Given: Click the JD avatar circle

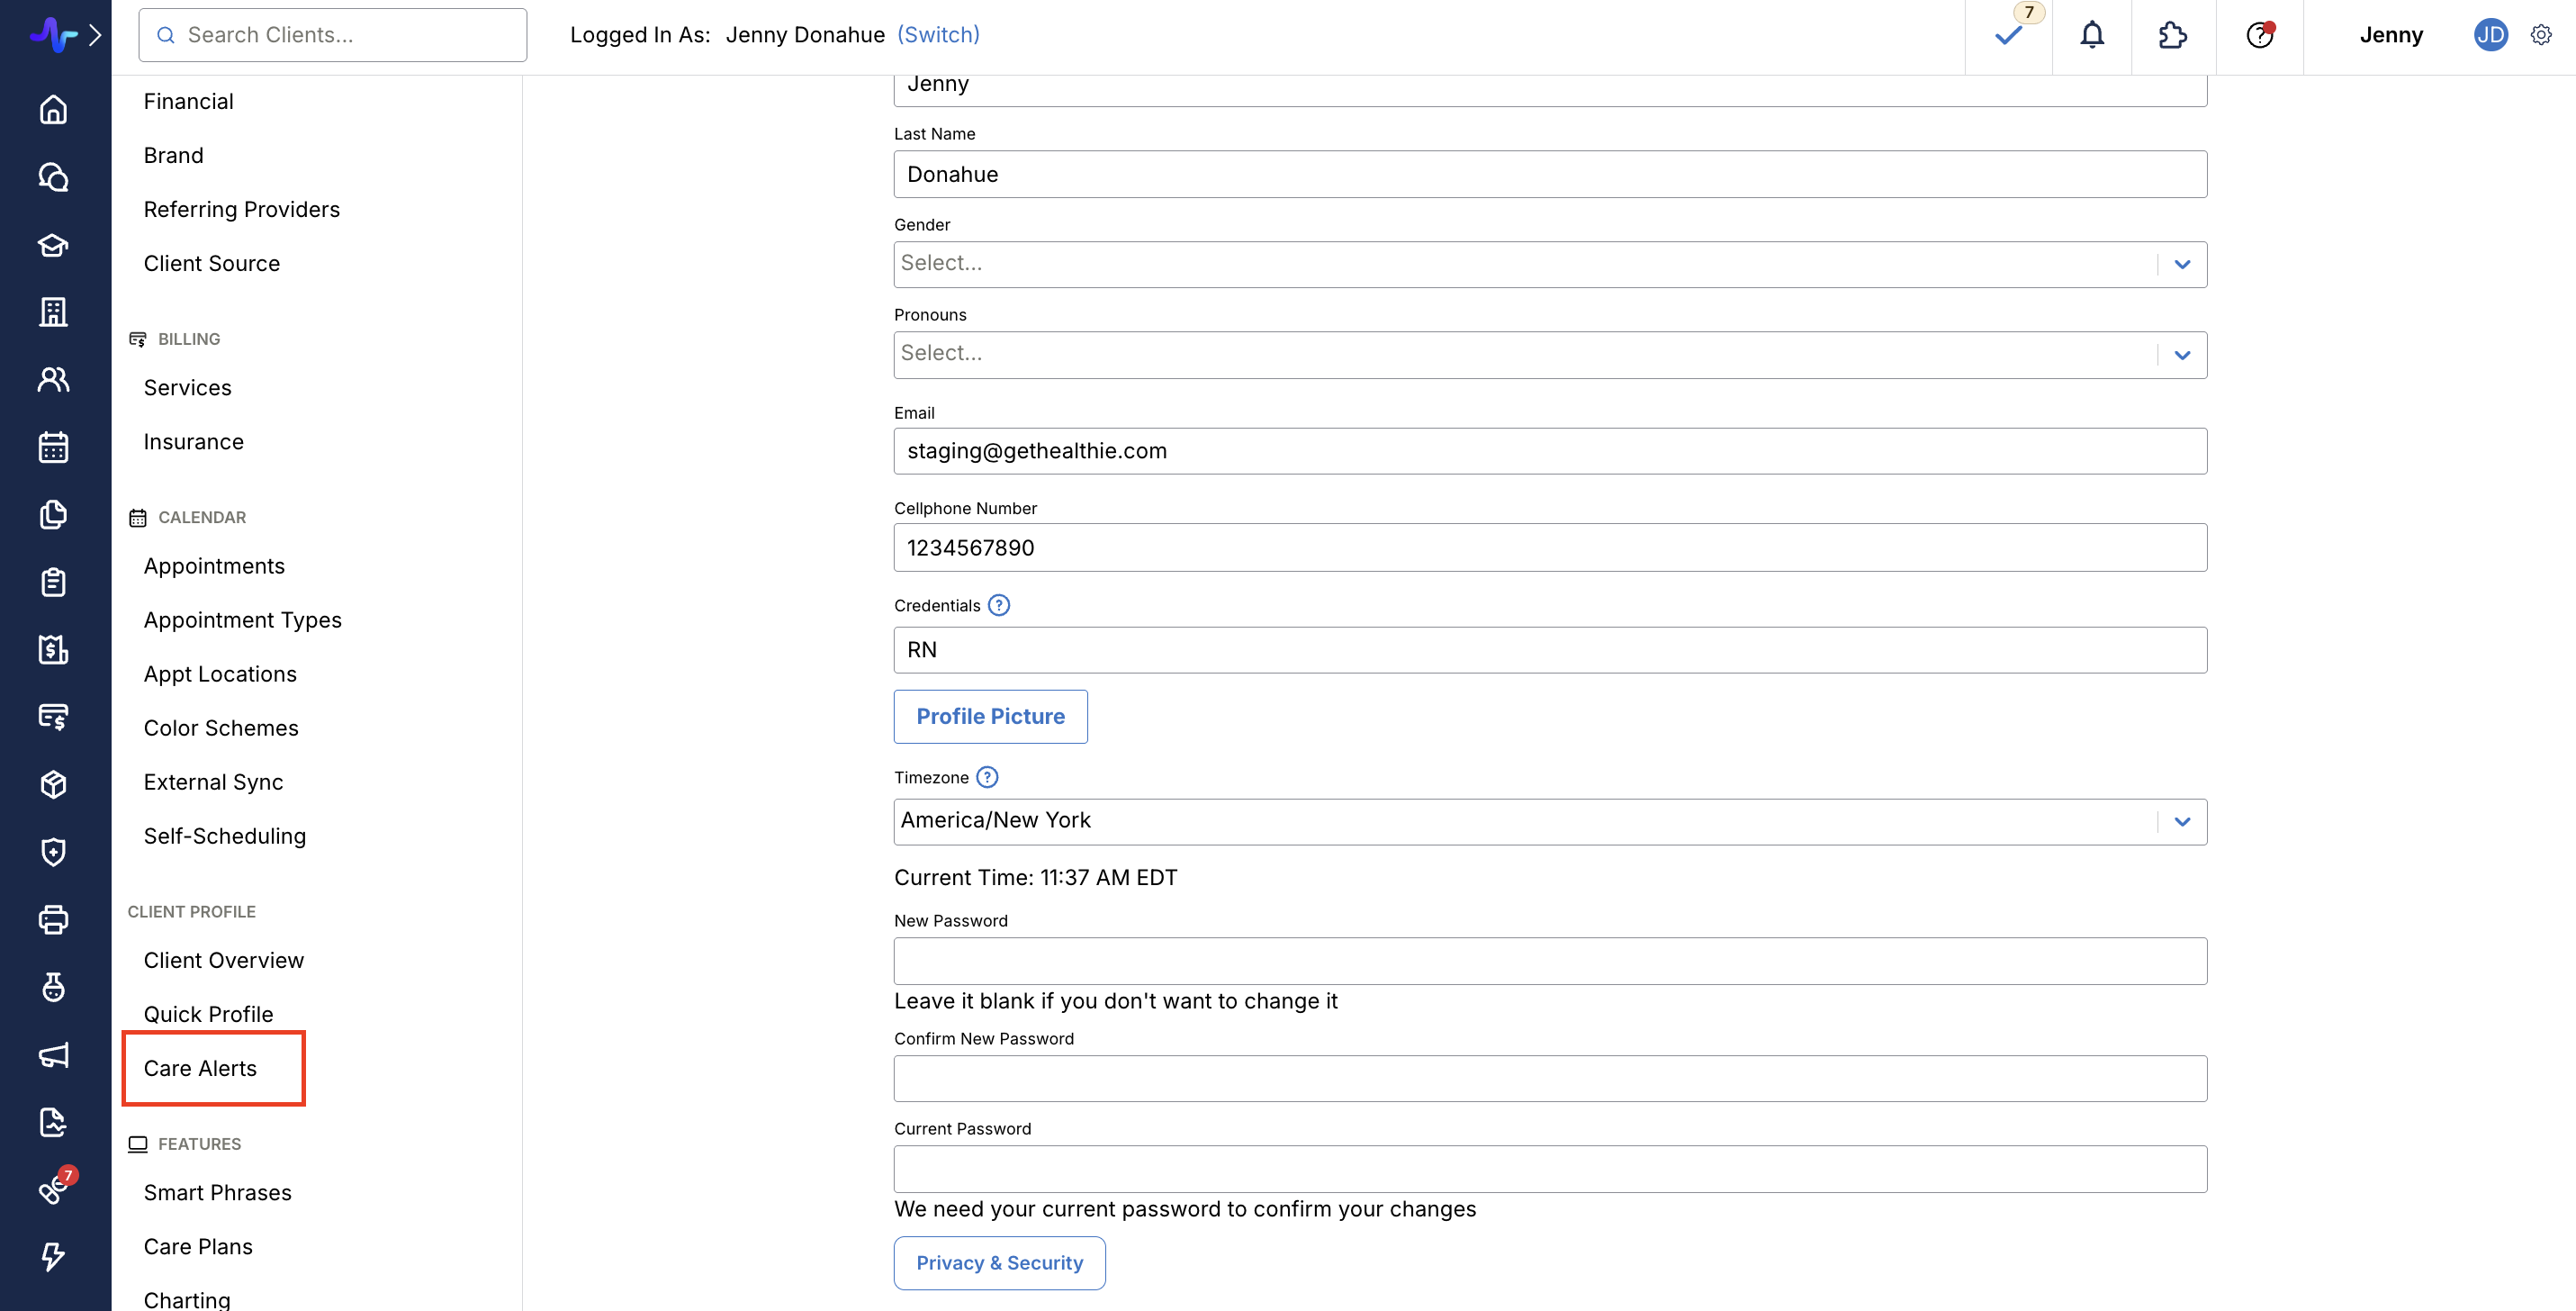Looking at the screenshot, I should (x=2490, y=35).
